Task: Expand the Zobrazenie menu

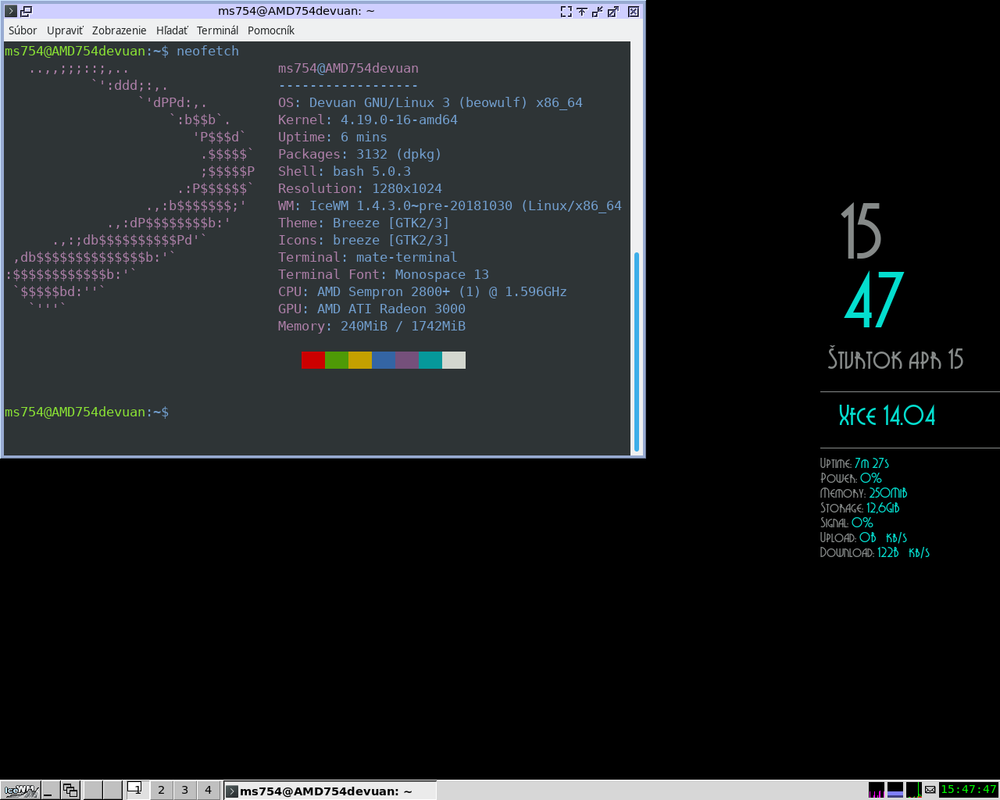Action: [x=119, y=30]
